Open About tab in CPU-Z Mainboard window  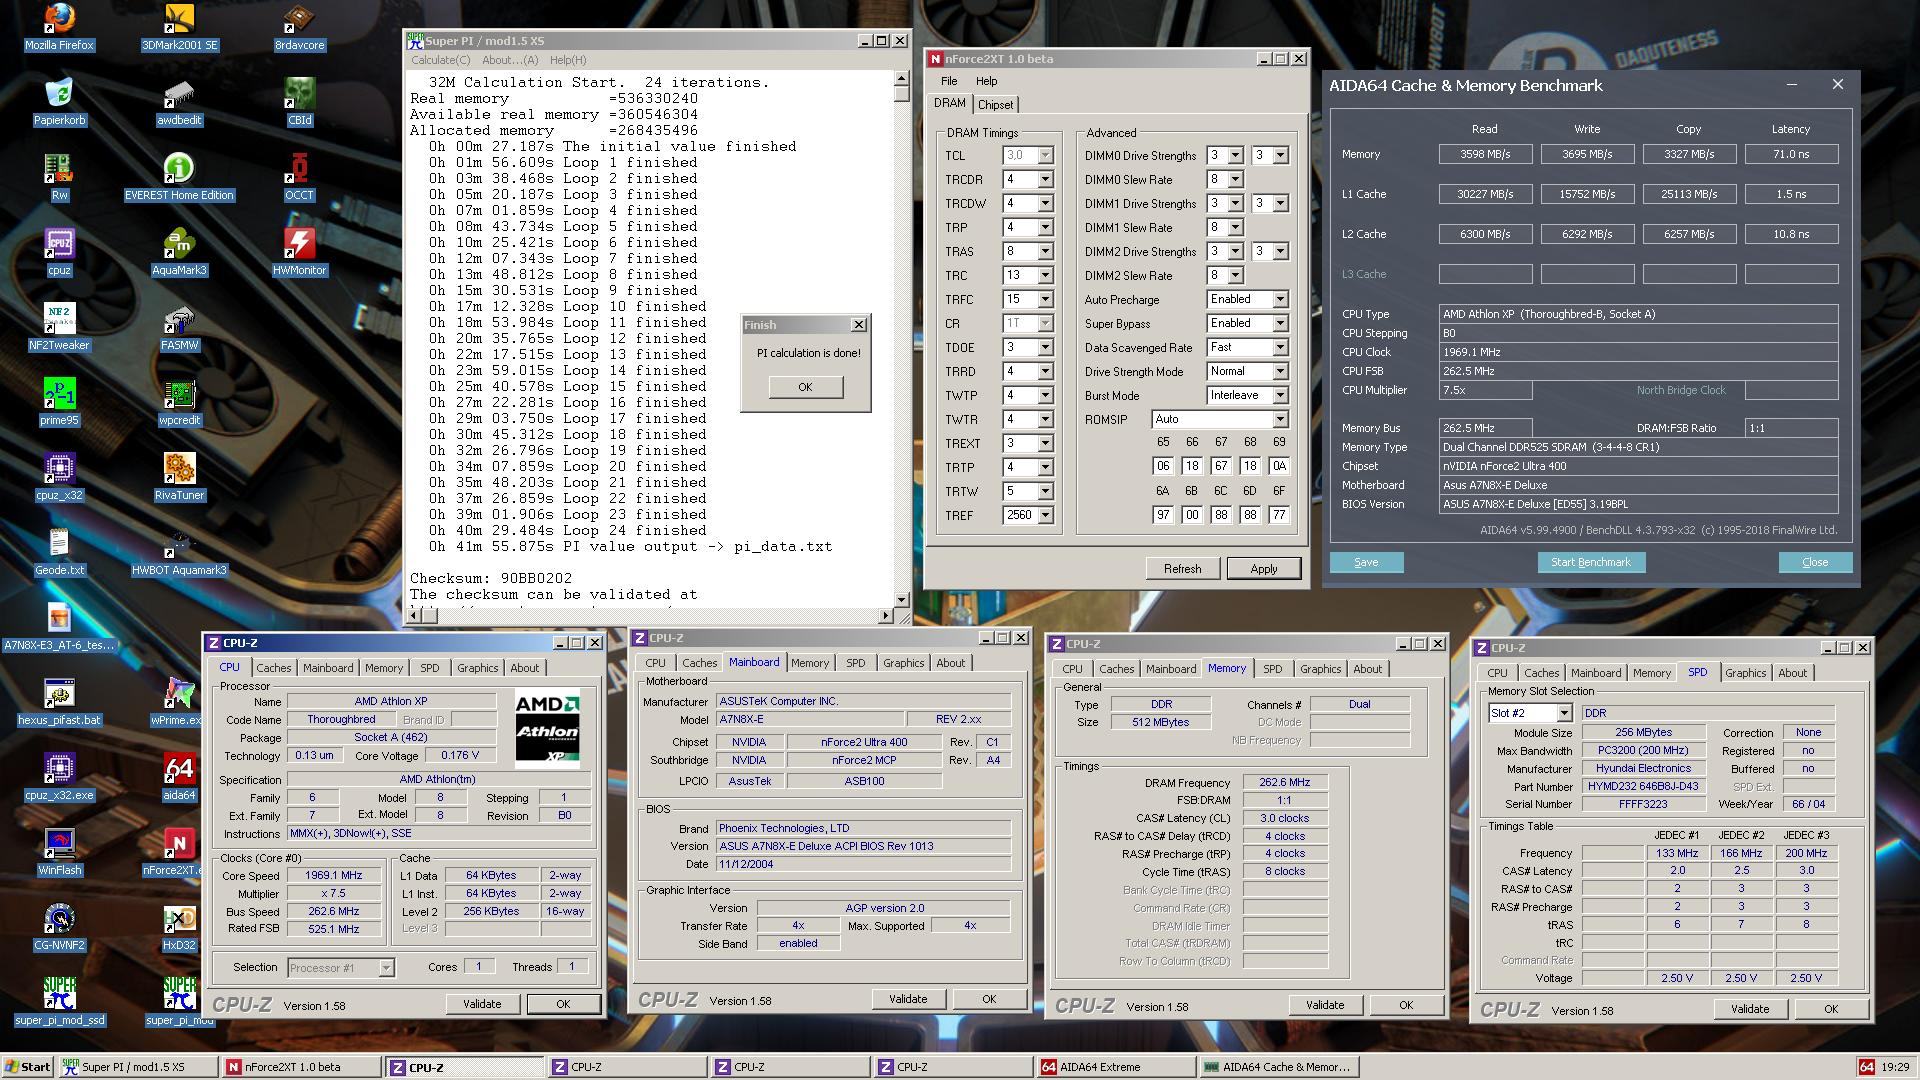point(950,663)
